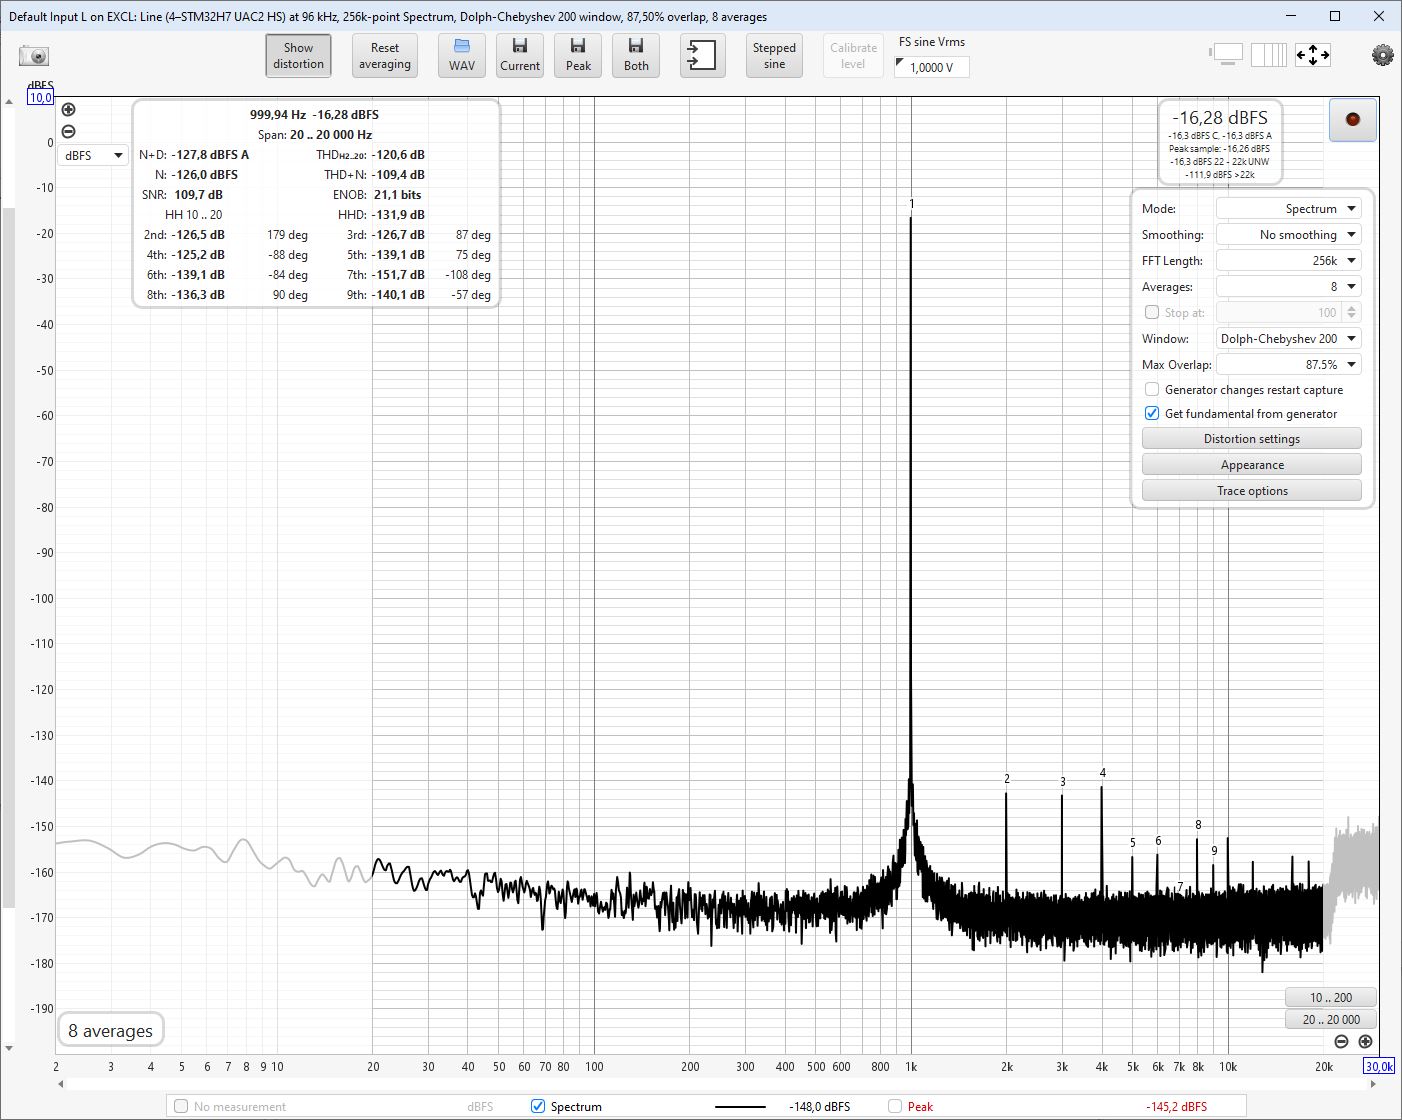Open Mode Spectrum dropdown
This screenshot has width=1402, height=1120.
click(x=1288, y=209)
